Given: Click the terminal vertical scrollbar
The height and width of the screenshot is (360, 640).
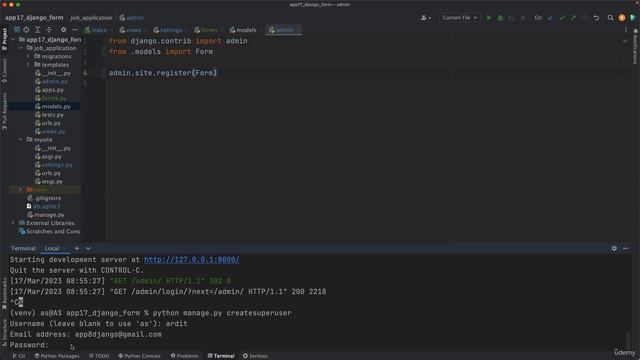Looking at the screenshot, I should coord(627,340).
